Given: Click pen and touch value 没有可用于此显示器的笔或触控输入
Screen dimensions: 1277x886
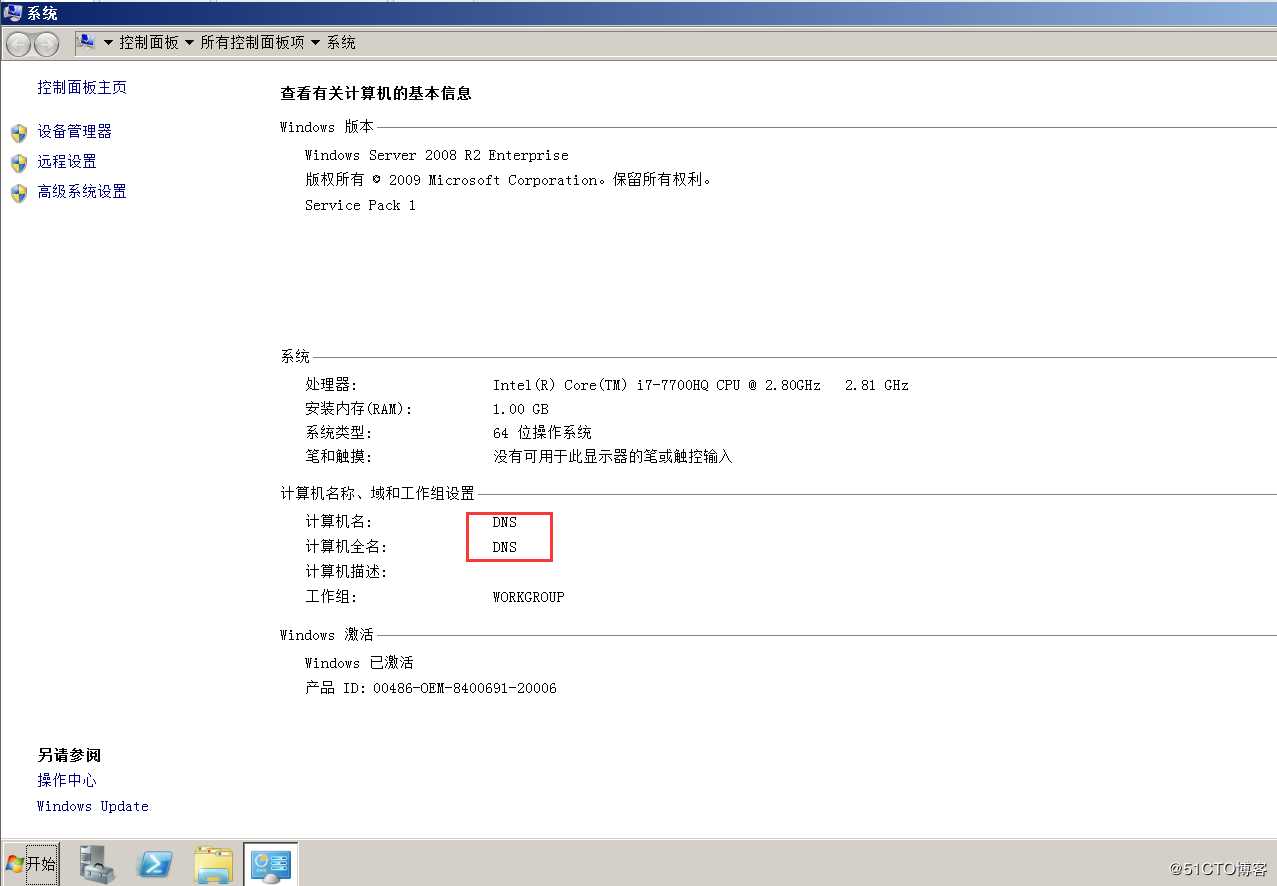Looking at the screenshot, I should pos(613,456).
